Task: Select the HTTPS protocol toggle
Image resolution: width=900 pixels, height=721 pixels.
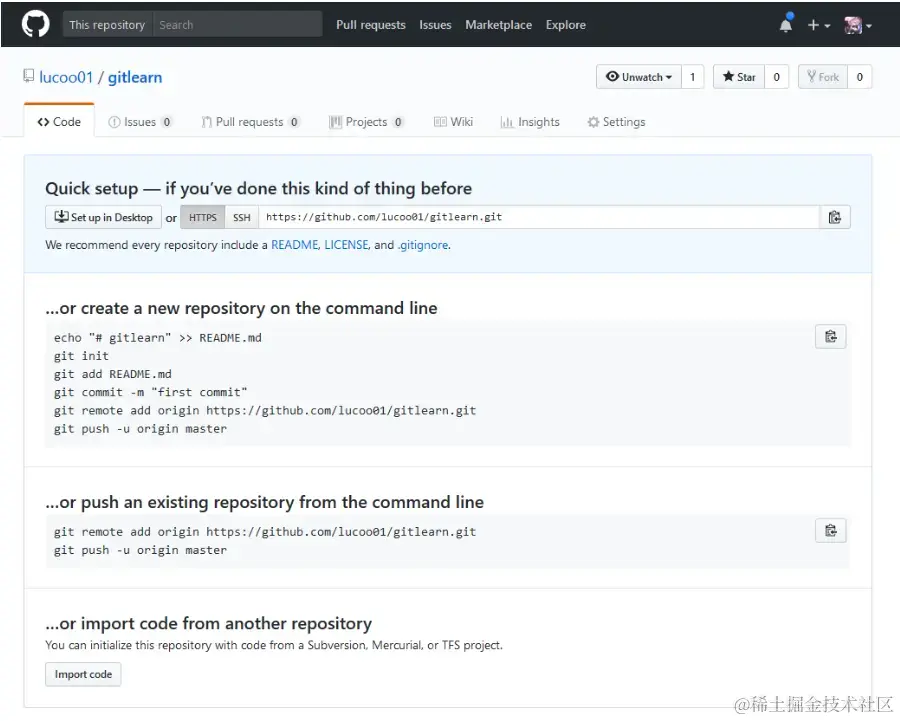Action: coord(203,217)
